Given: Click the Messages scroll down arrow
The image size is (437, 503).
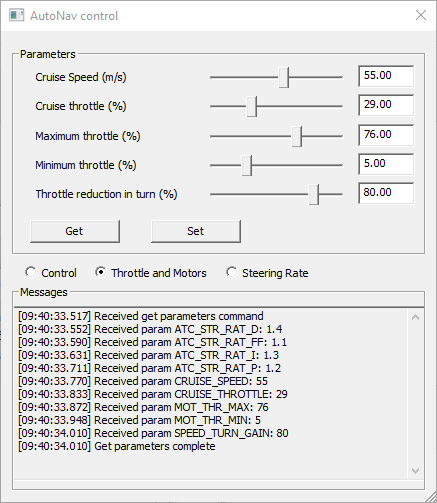Looking at the screenshot, I should 415,470.
